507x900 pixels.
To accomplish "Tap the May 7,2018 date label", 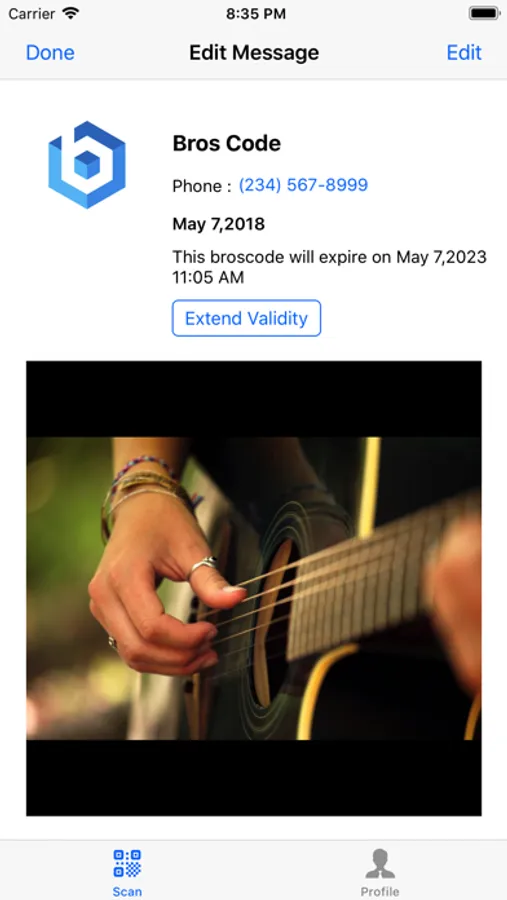I will 219,224.
